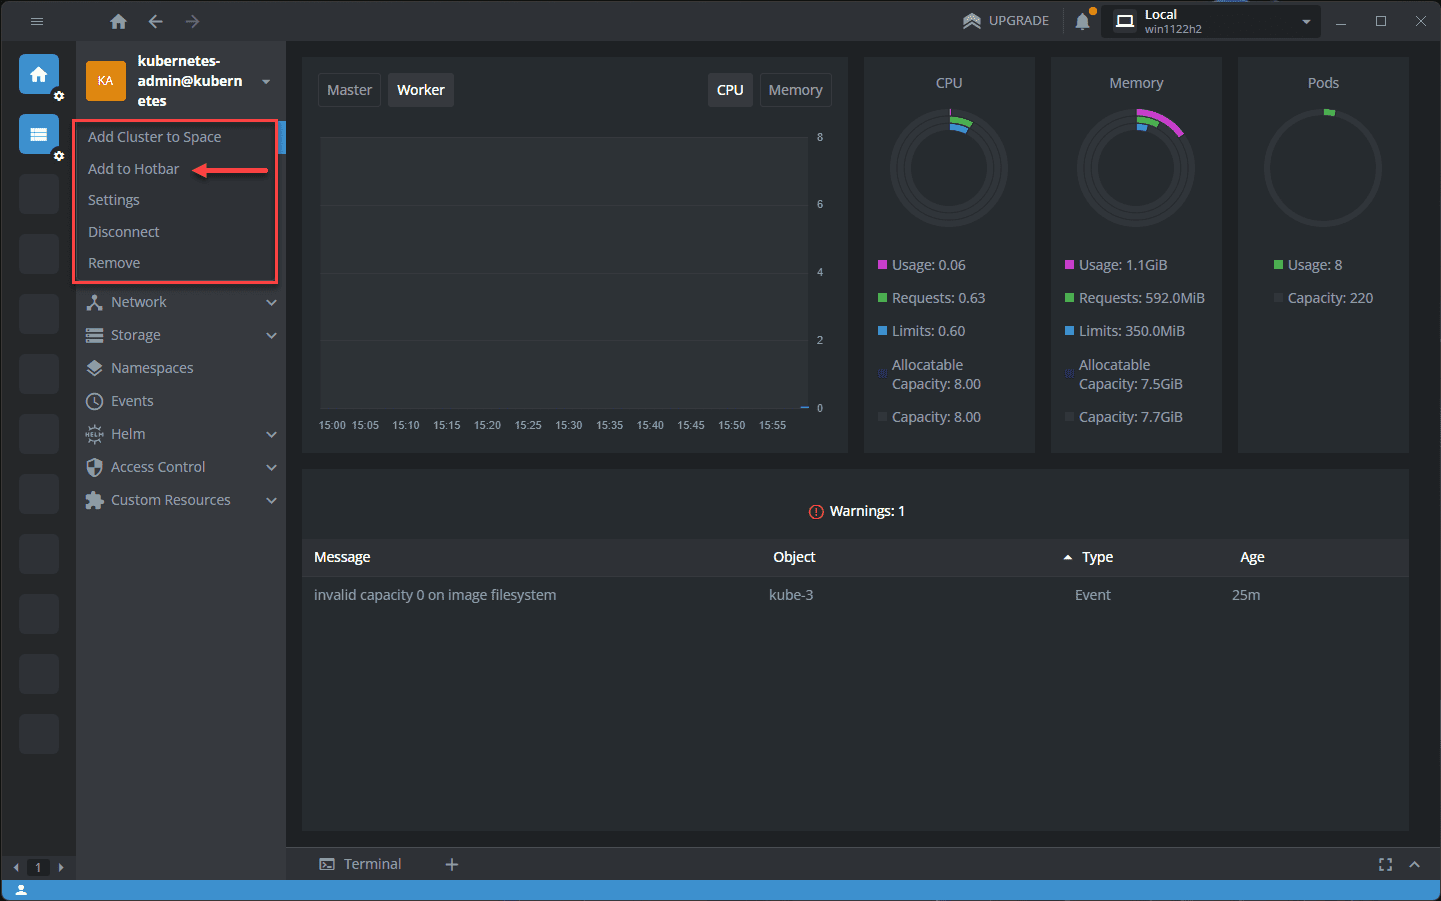Viewport: 1441px width, 901px height.
Task: Select the Master node toggle
Action: [349, 90]
